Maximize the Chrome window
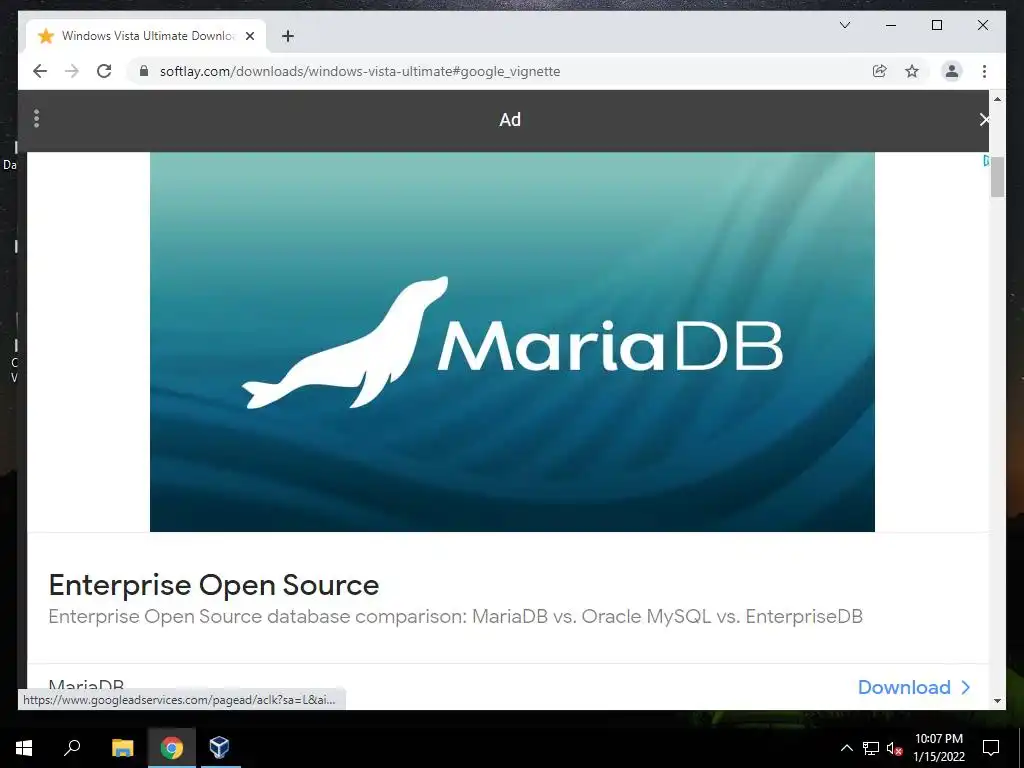1024x768 pixels. [x=936, y=25]
